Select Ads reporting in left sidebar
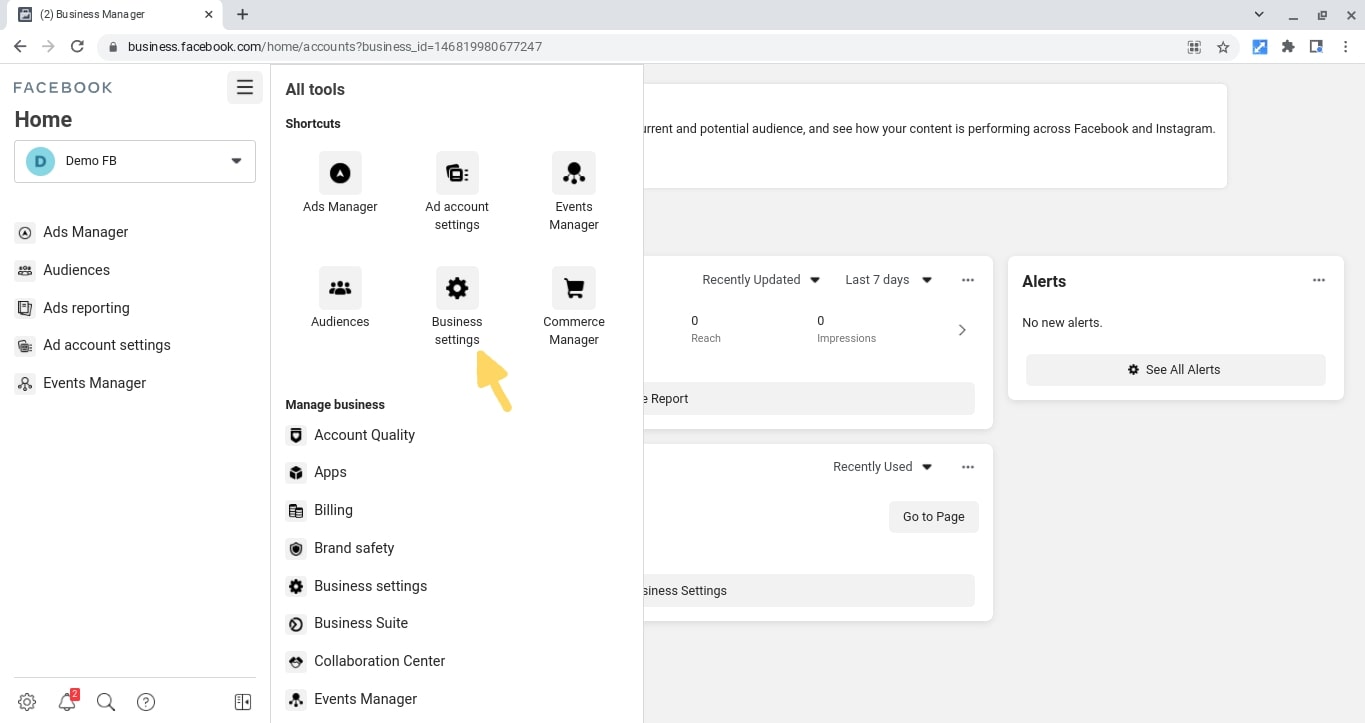The height and width of the screenshot is (723, 1365). pyautogui.click(x=73, y=308)
